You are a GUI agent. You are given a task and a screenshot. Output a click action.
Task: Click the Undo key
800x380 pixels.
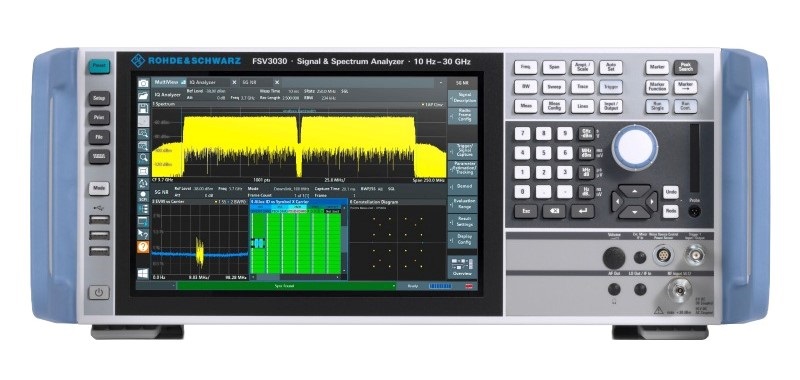tap(670, 192)
